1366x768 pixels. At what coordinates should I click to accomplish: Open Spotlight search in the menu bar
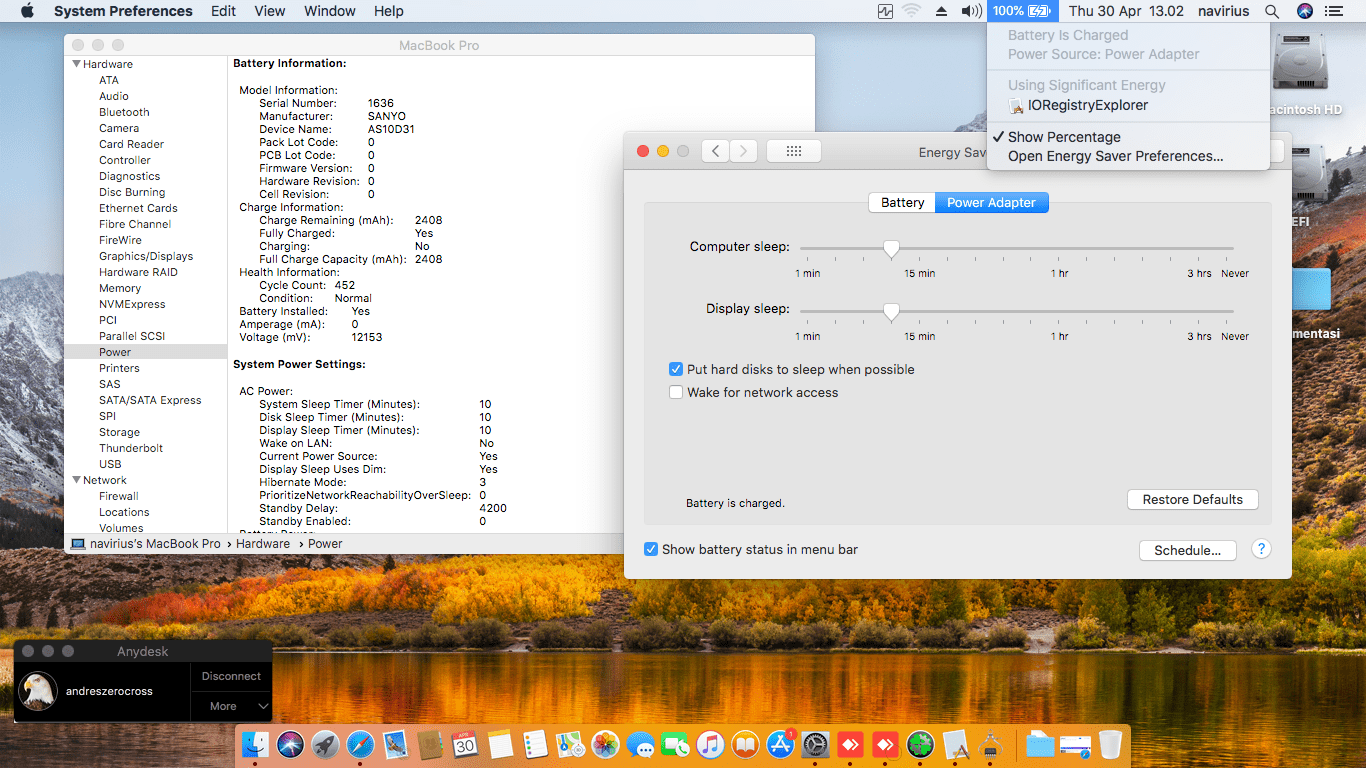coord(1271,11)
